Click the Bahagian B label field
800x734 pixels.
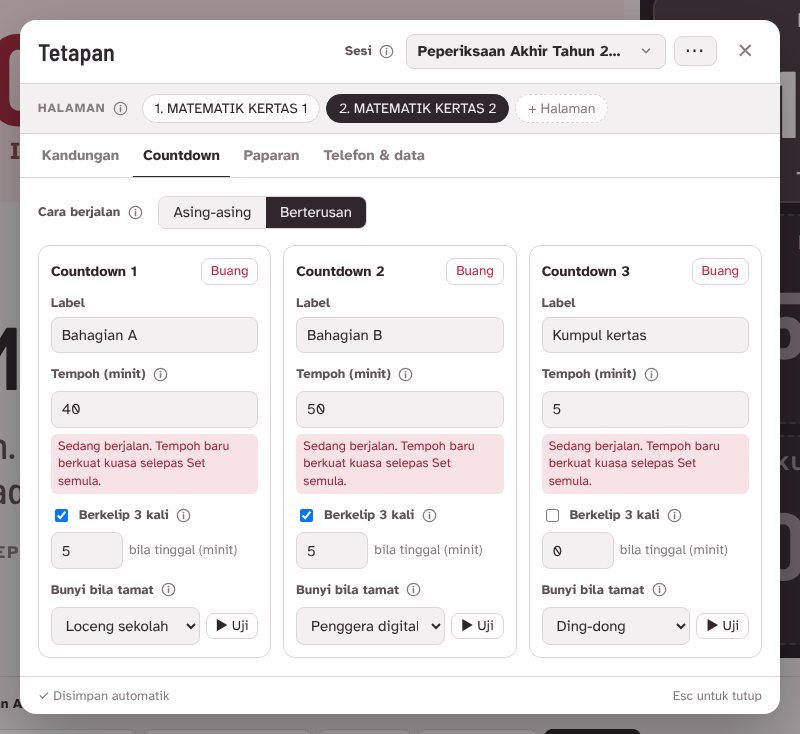pyautogui.click(x=399, y=335)
